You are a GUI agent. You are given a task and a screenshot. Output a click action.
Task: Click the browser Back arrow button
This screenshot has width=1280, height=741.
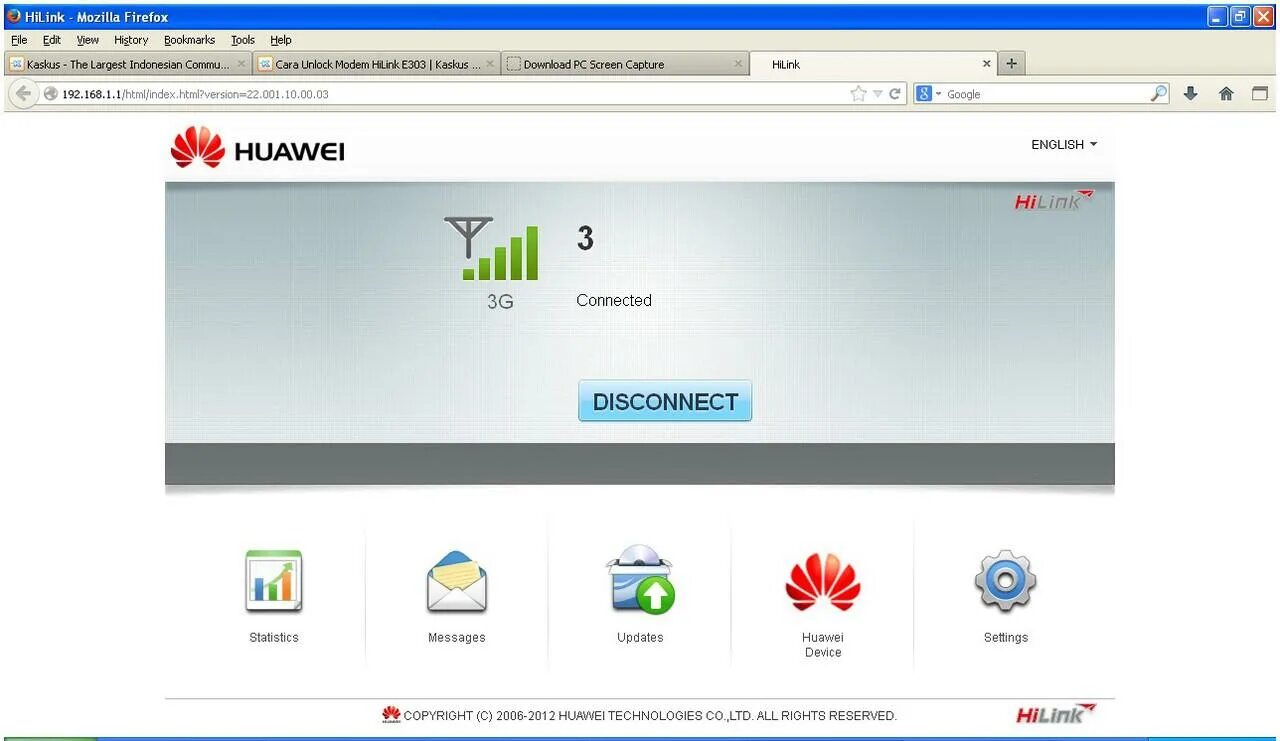(x=23, y=94)
